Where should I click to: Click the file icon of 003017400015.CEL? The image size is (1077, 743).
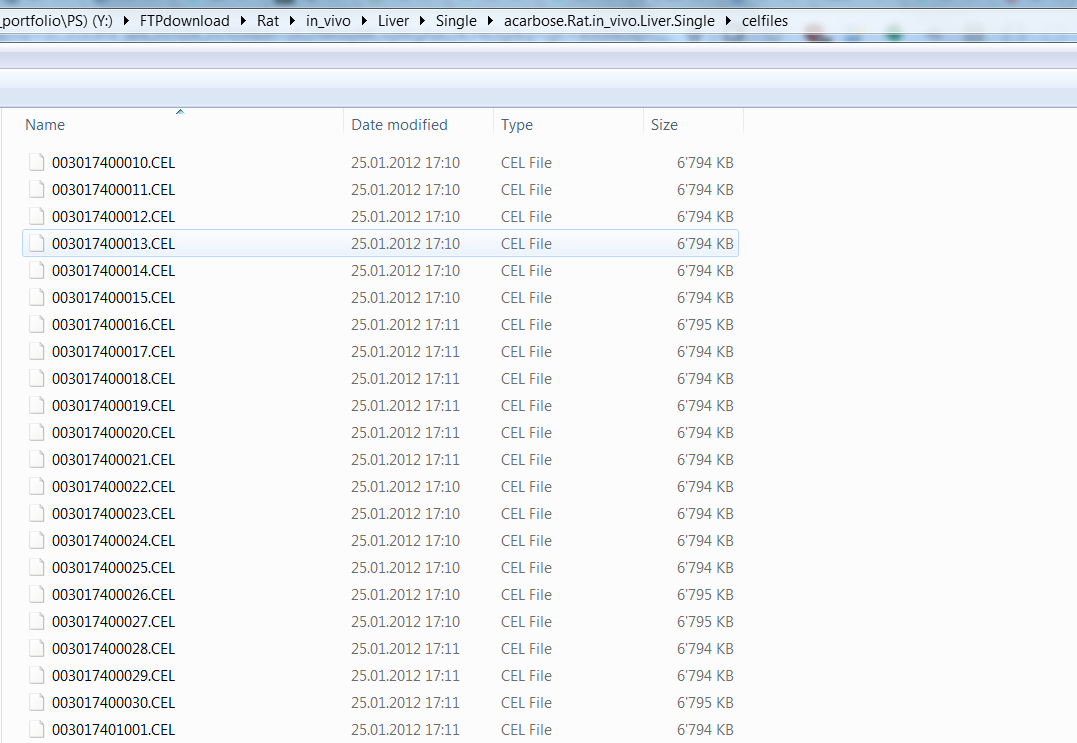click(36, 297)
